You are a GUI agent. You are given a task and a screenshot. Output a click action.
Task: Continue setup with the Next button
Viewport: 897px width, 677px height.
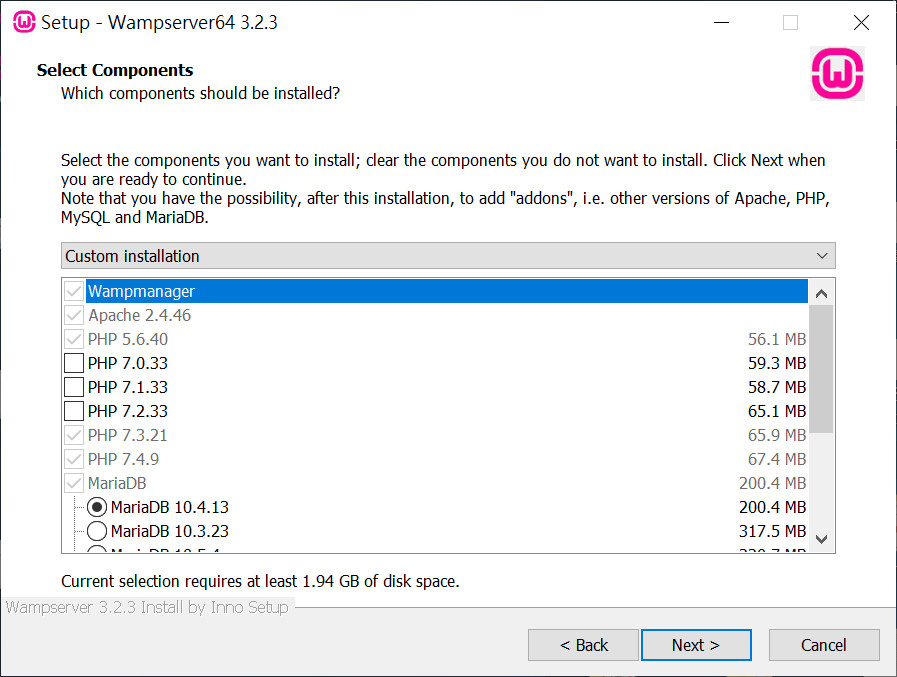point(696,645)
